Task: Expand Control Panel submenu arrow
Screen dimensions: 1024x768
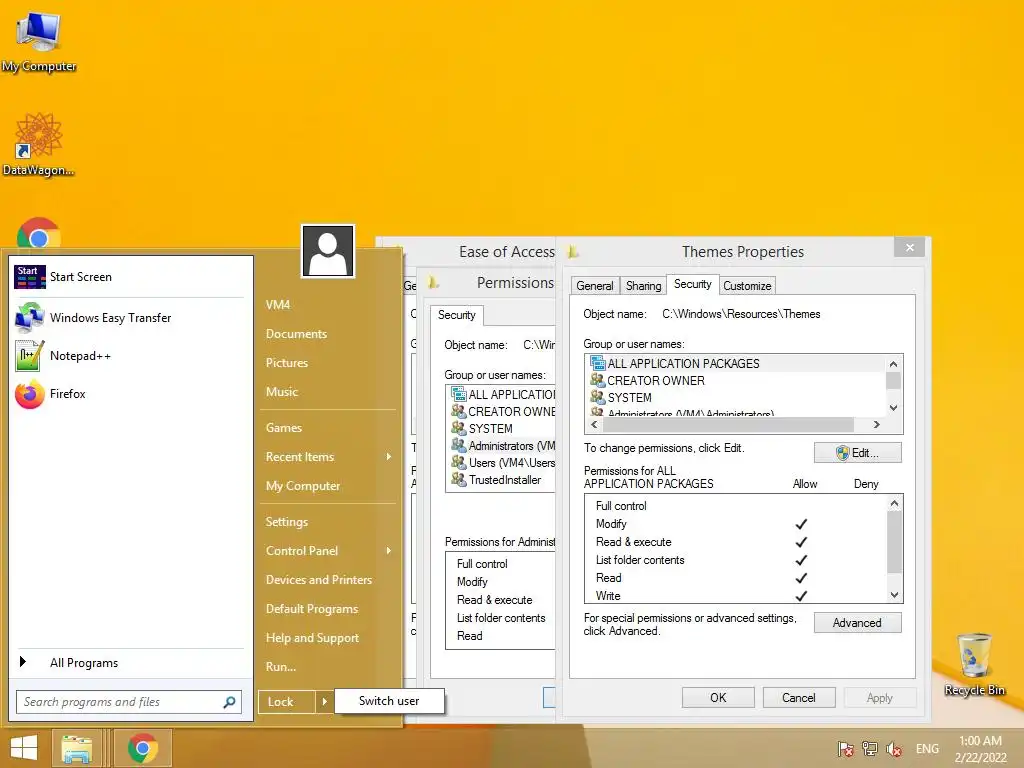Action: (389, 551)
